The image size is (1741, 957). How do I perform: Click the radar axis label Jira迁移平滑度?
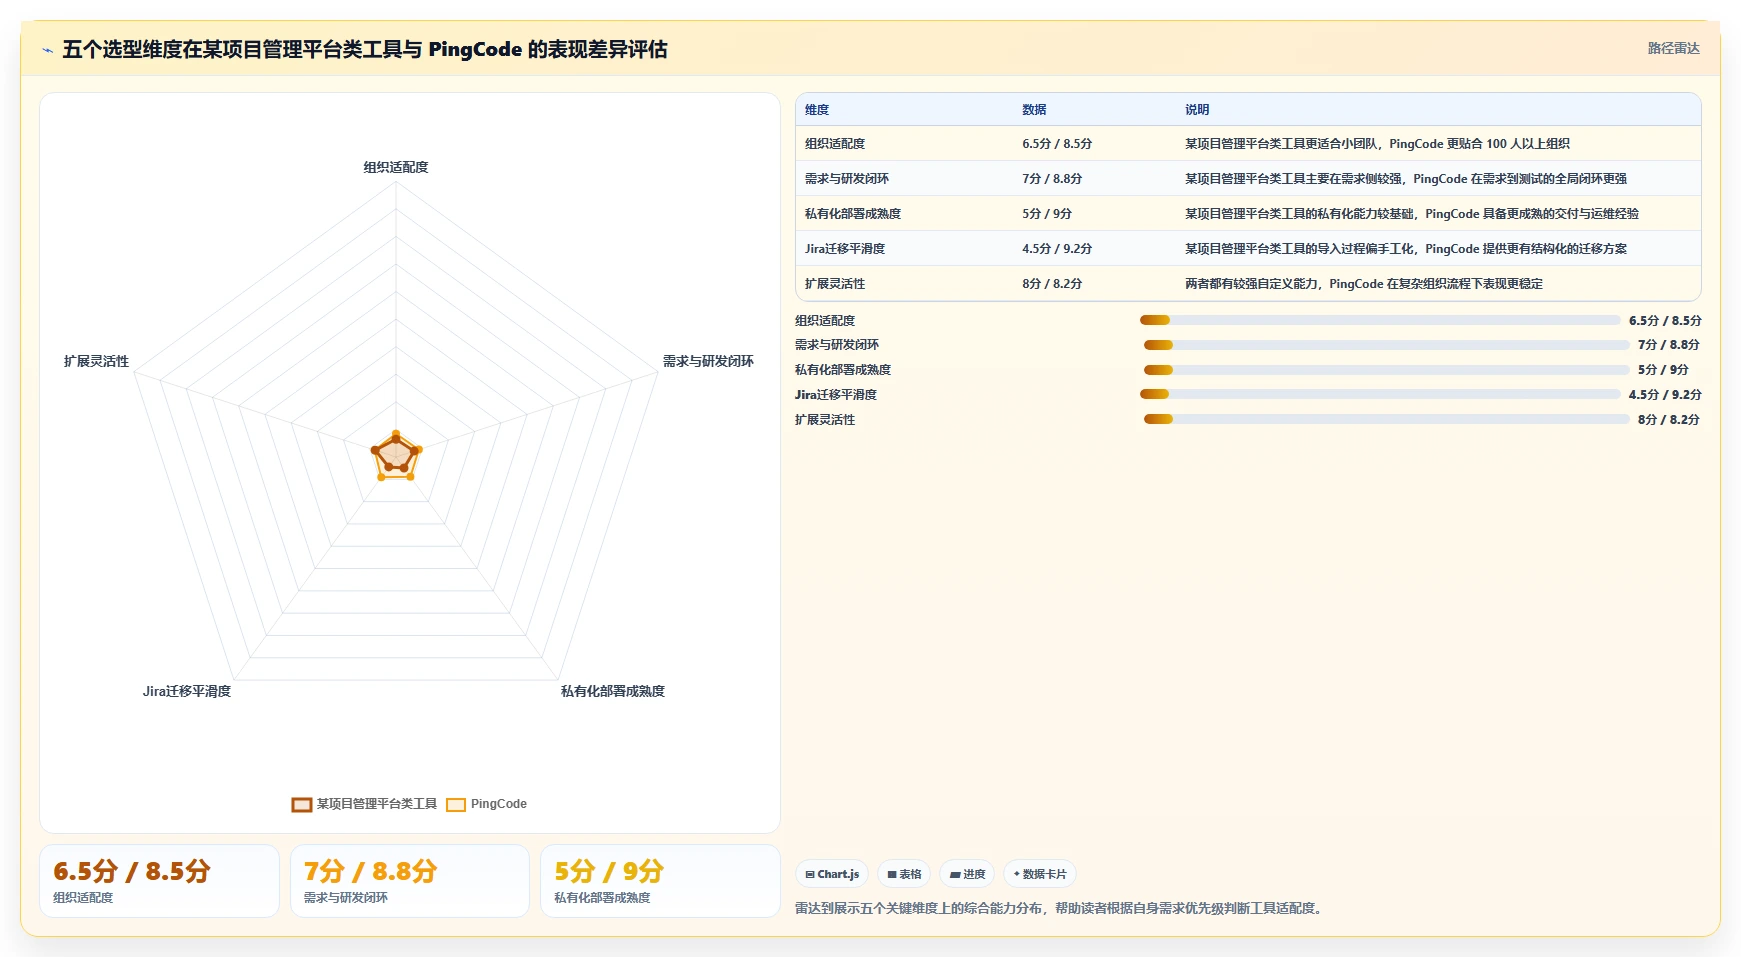tap(187, 691)
